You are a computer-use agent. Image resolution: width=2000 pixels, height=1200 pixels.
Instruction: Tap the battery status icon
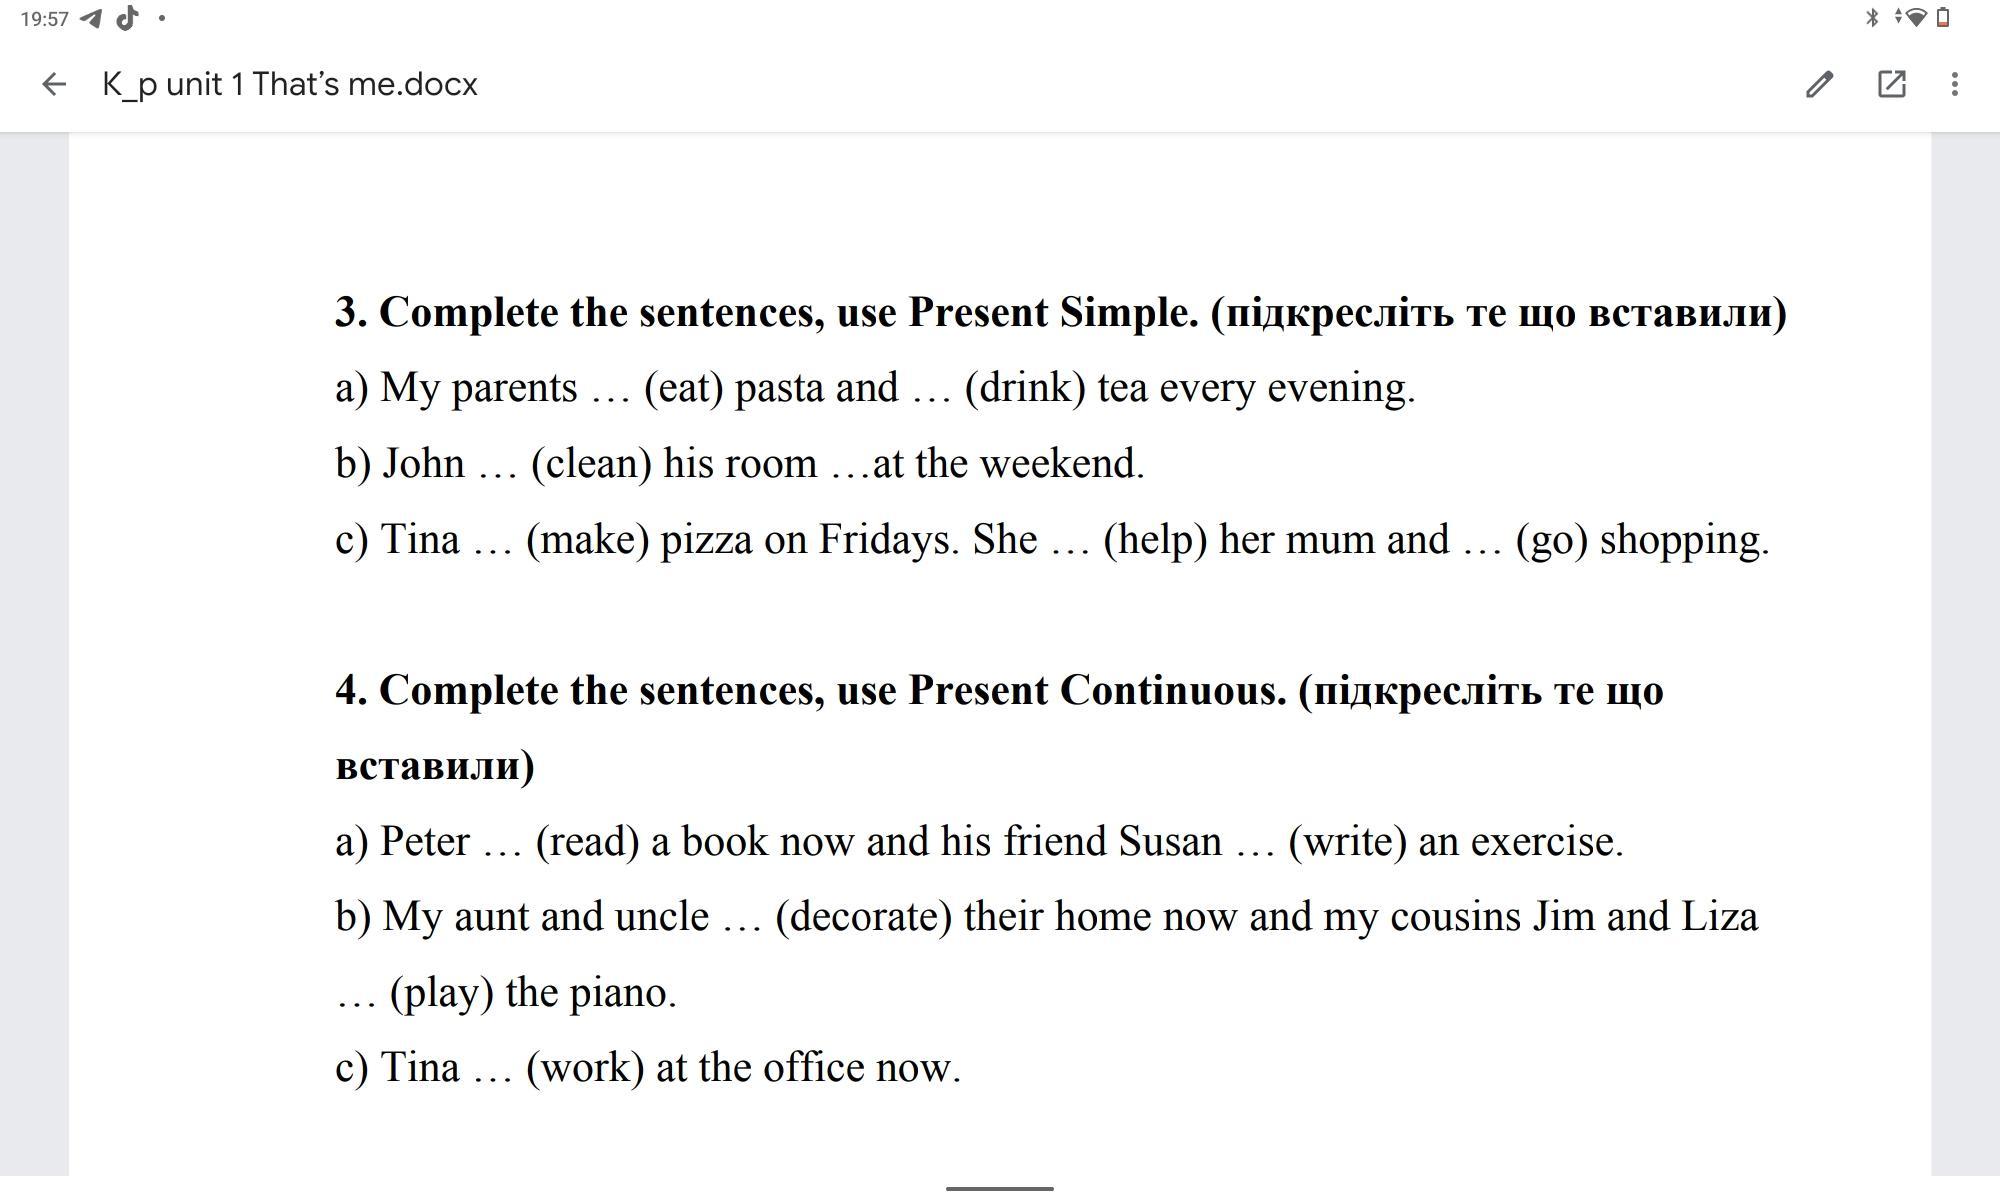click(1943, 17)
